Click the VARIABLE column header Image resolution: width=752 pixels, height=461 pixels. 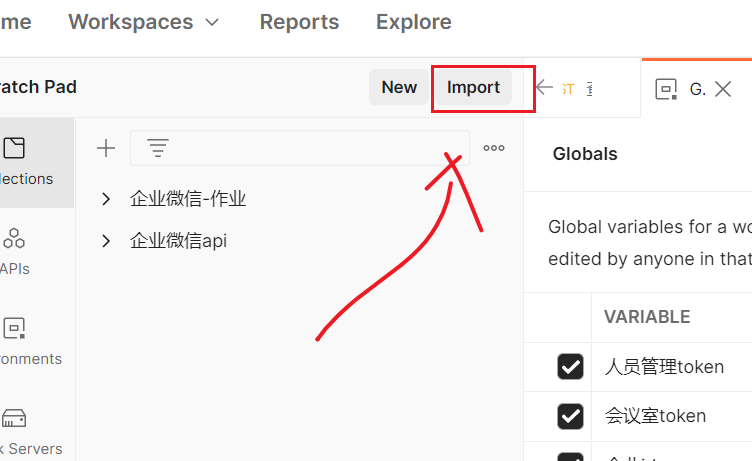coord(647,317)
